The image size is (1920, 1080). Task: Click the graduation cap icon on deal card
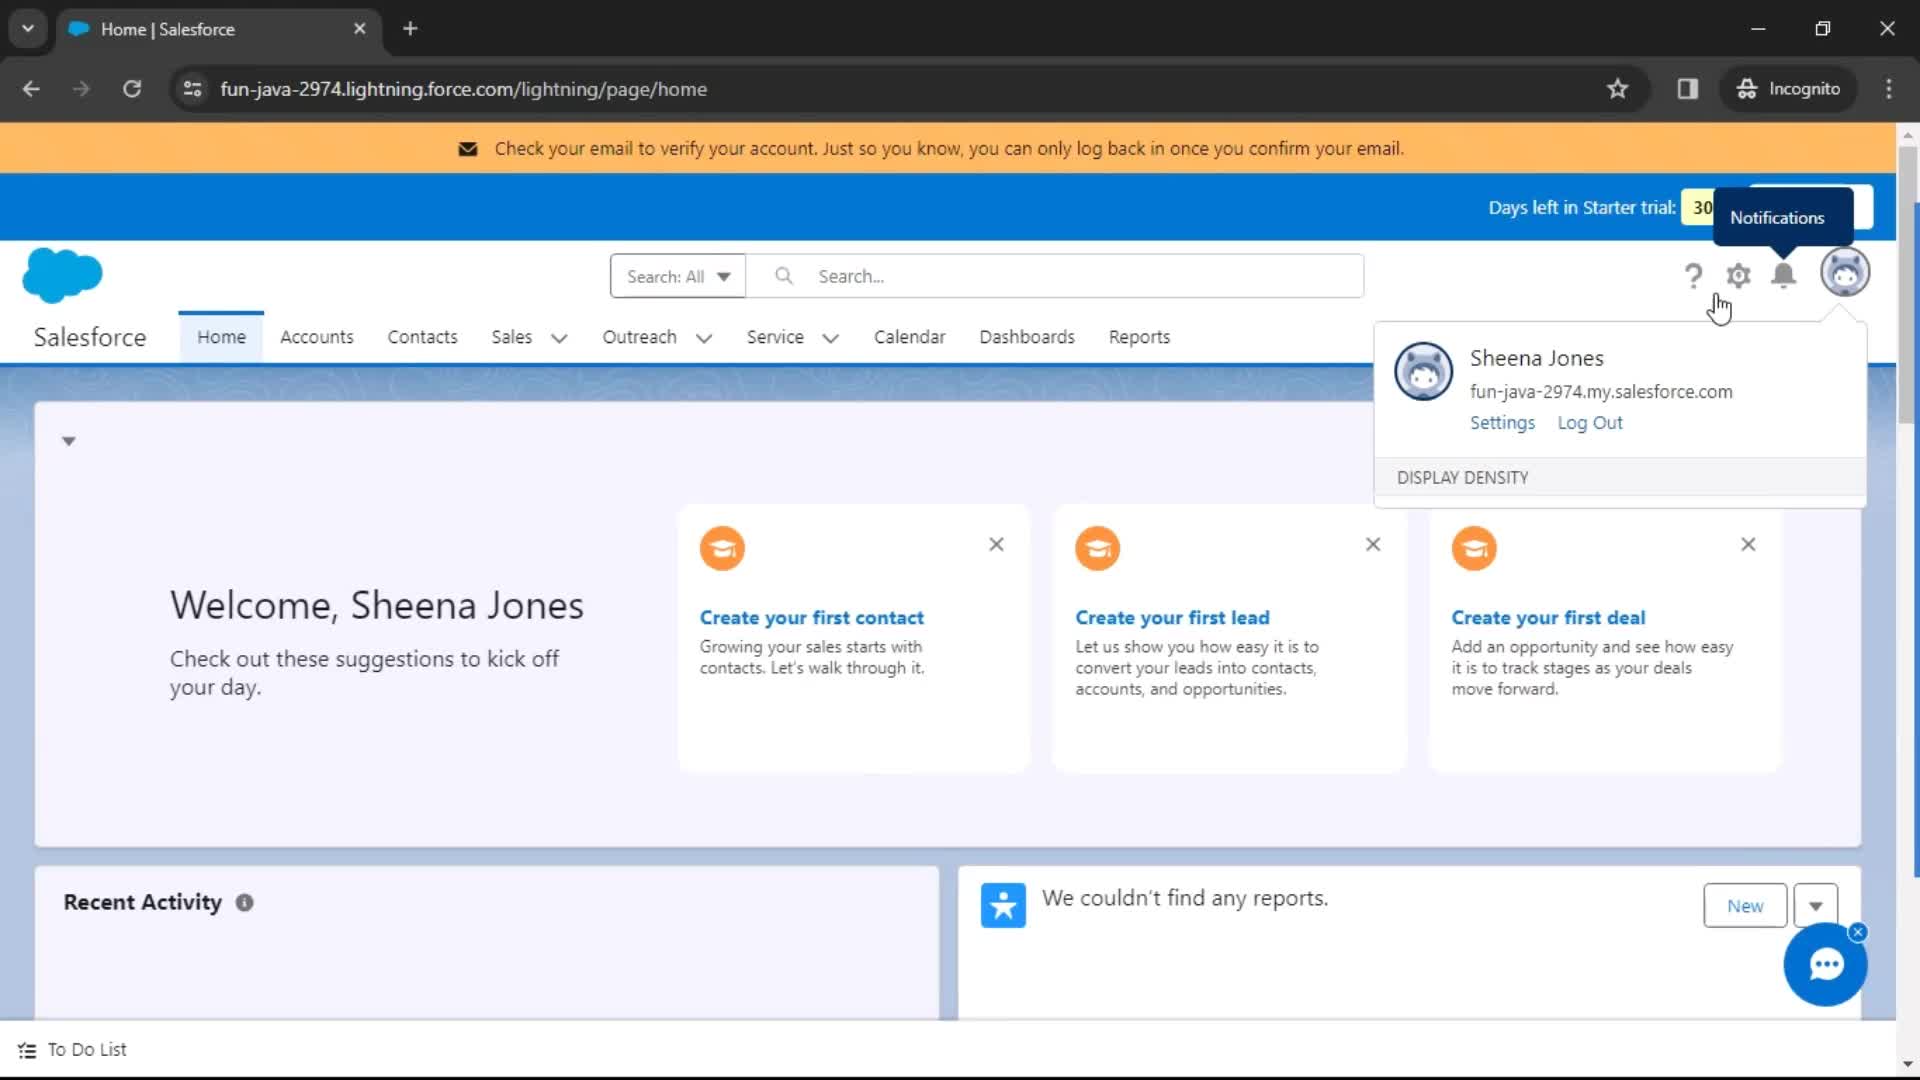(x=1474, y=548)
